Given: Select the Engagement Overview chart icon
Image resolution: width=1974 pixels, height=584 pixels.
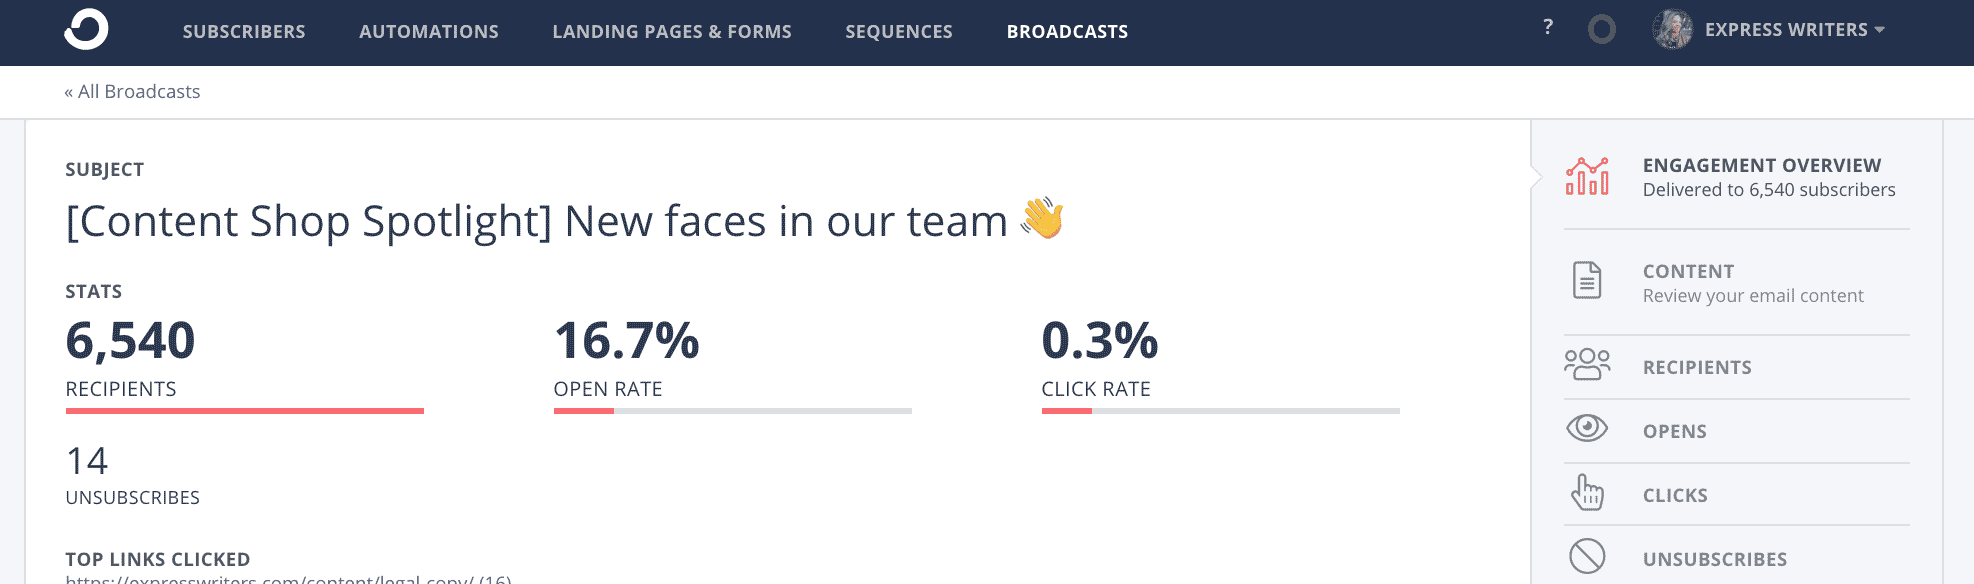Looking at the screenshot, I should pos(1587,176).
